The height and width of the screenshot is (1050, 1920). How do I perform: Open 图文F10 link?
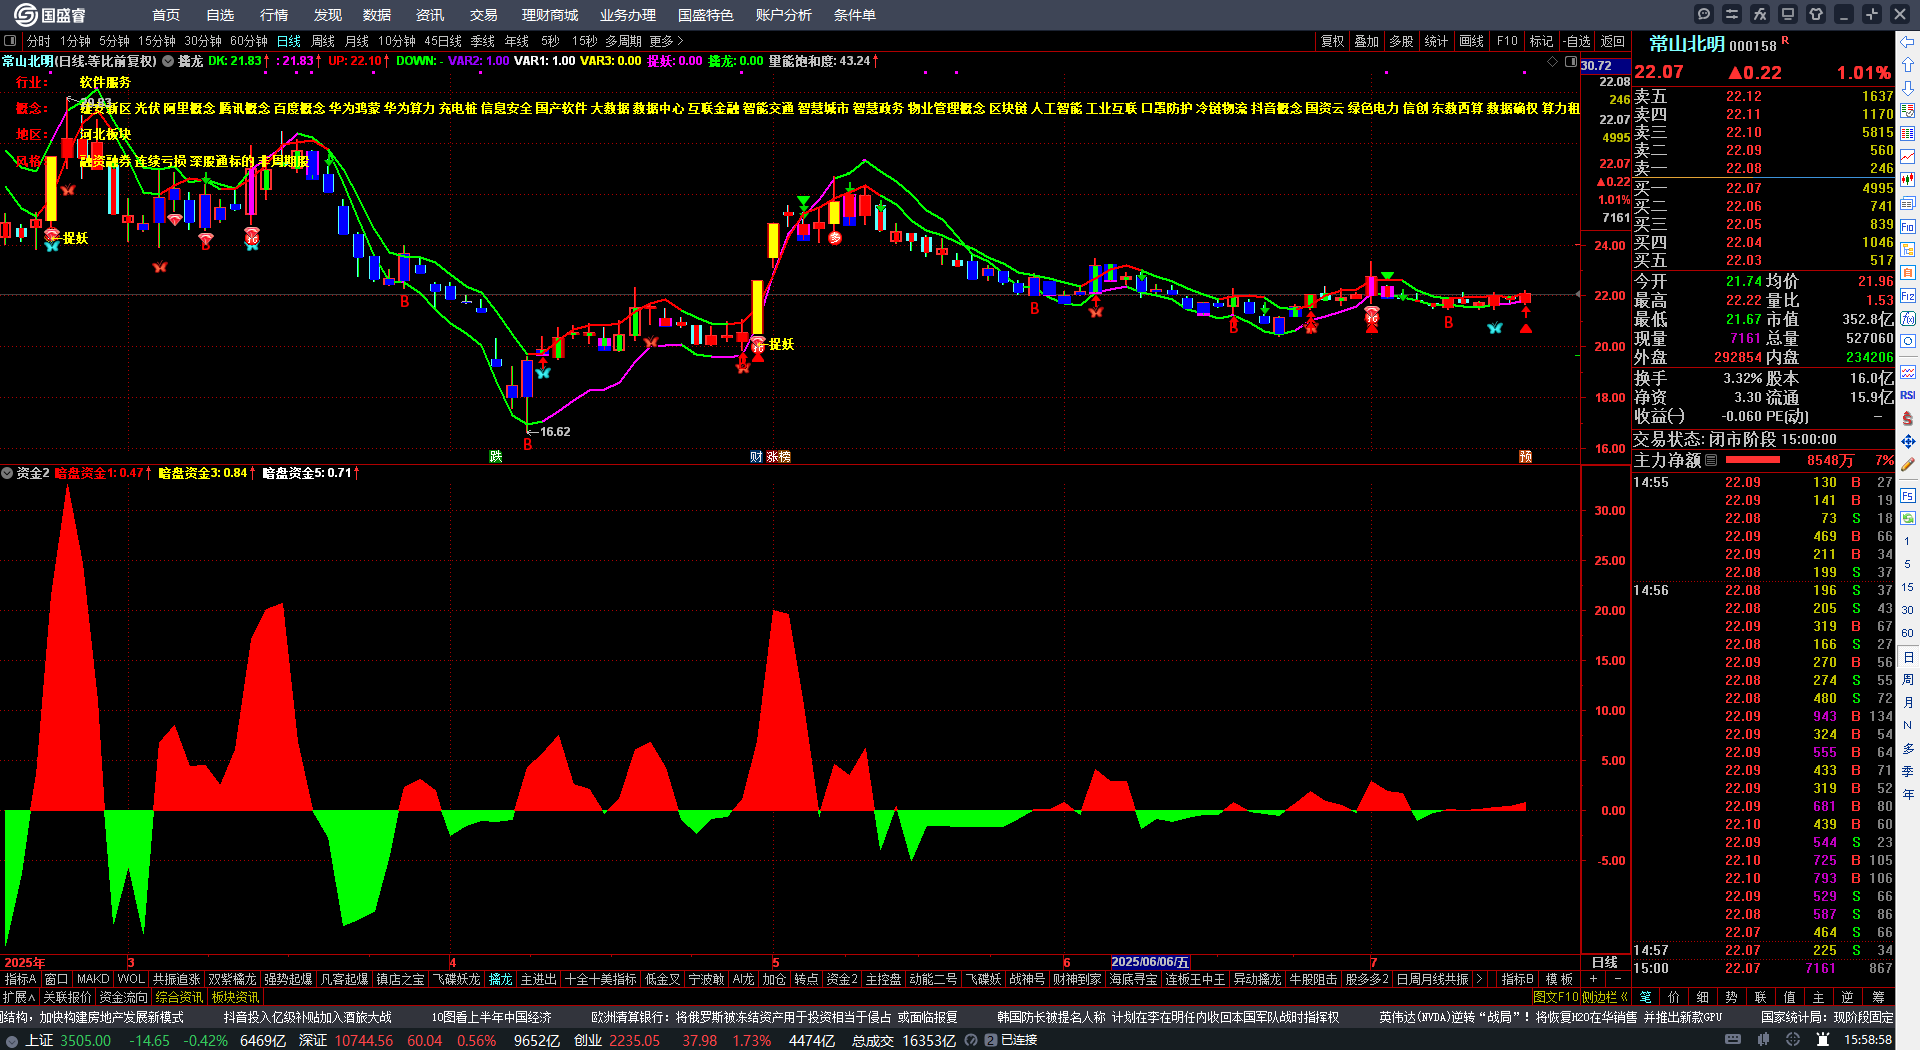tap(1555, 997)
